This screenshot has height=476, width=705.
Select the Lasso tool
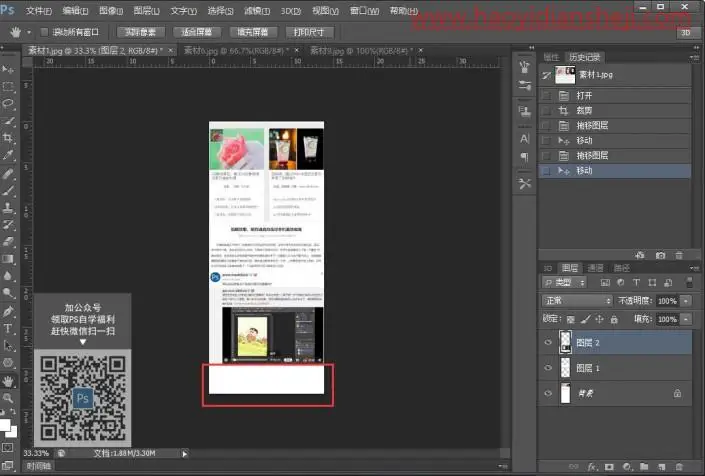click(8, 103)
